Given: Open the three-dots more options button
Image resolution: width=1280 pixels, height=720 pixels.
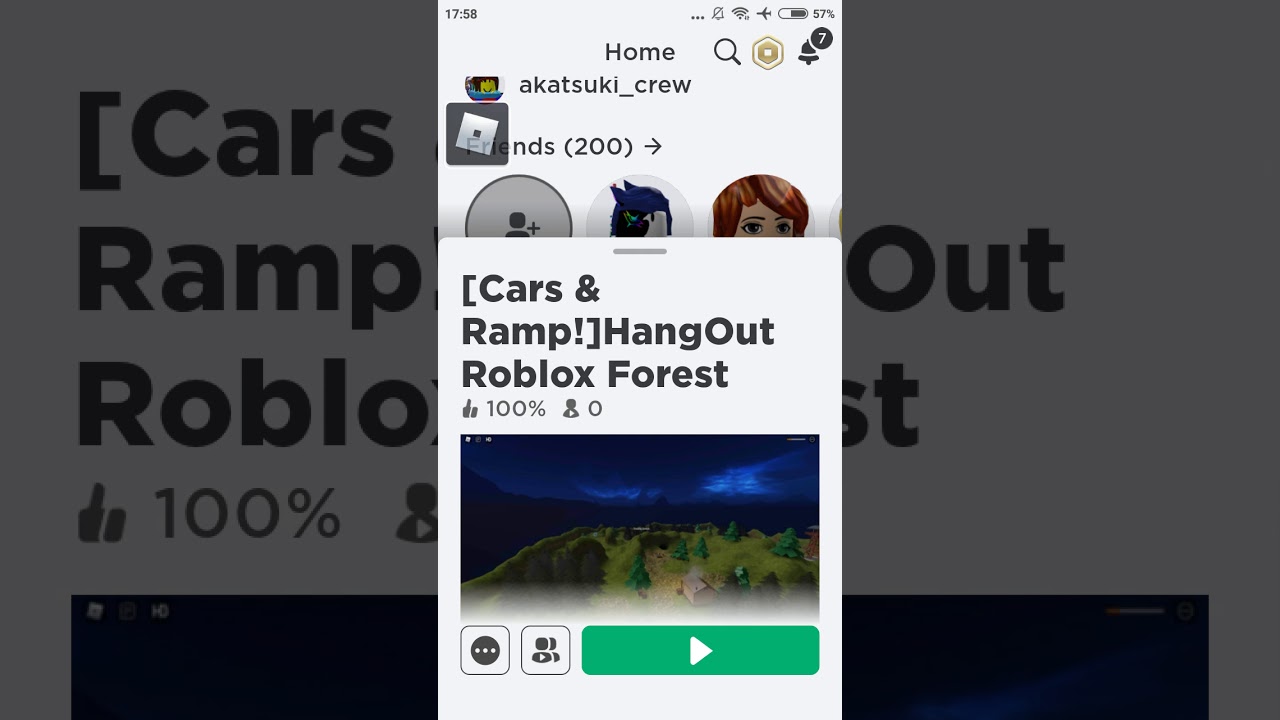Looking at the screenshot, I should [x=485, y=650].
